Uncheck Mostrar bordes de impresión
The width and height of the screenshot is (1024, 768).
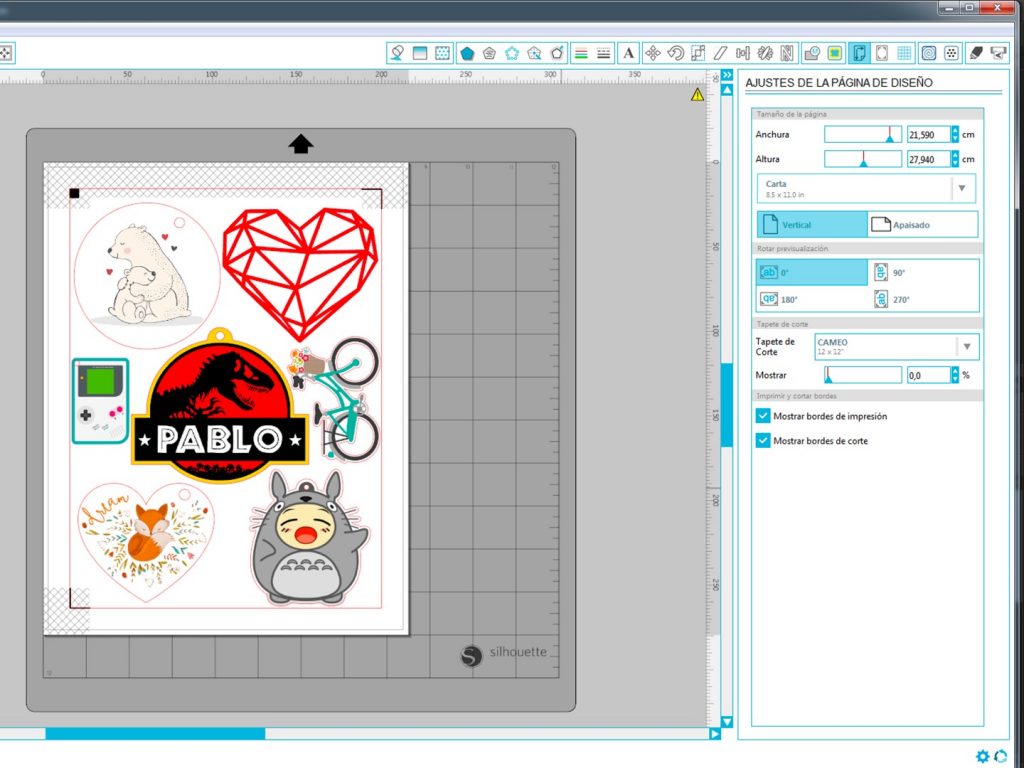[763, 416]
